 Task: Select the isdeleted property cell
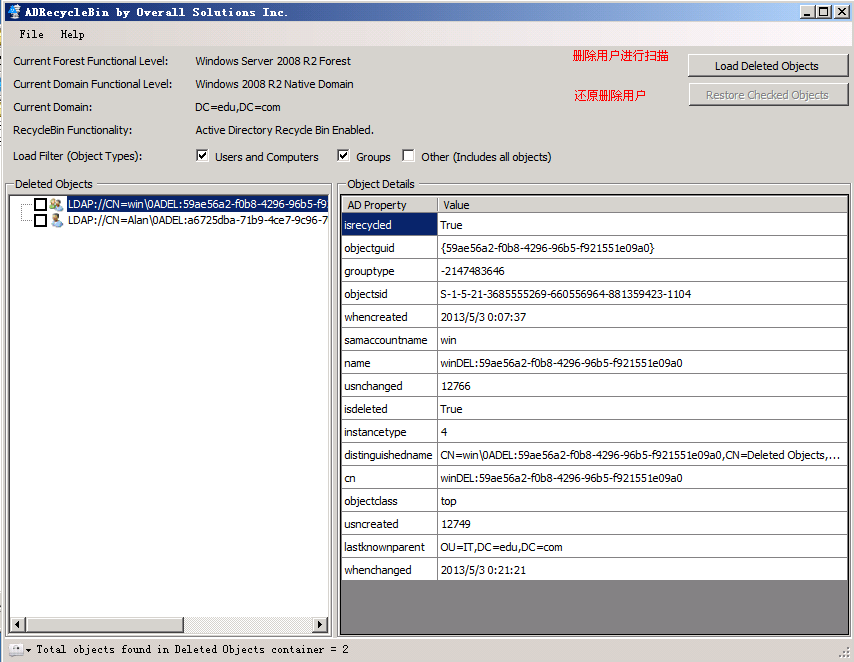(389, 409)
